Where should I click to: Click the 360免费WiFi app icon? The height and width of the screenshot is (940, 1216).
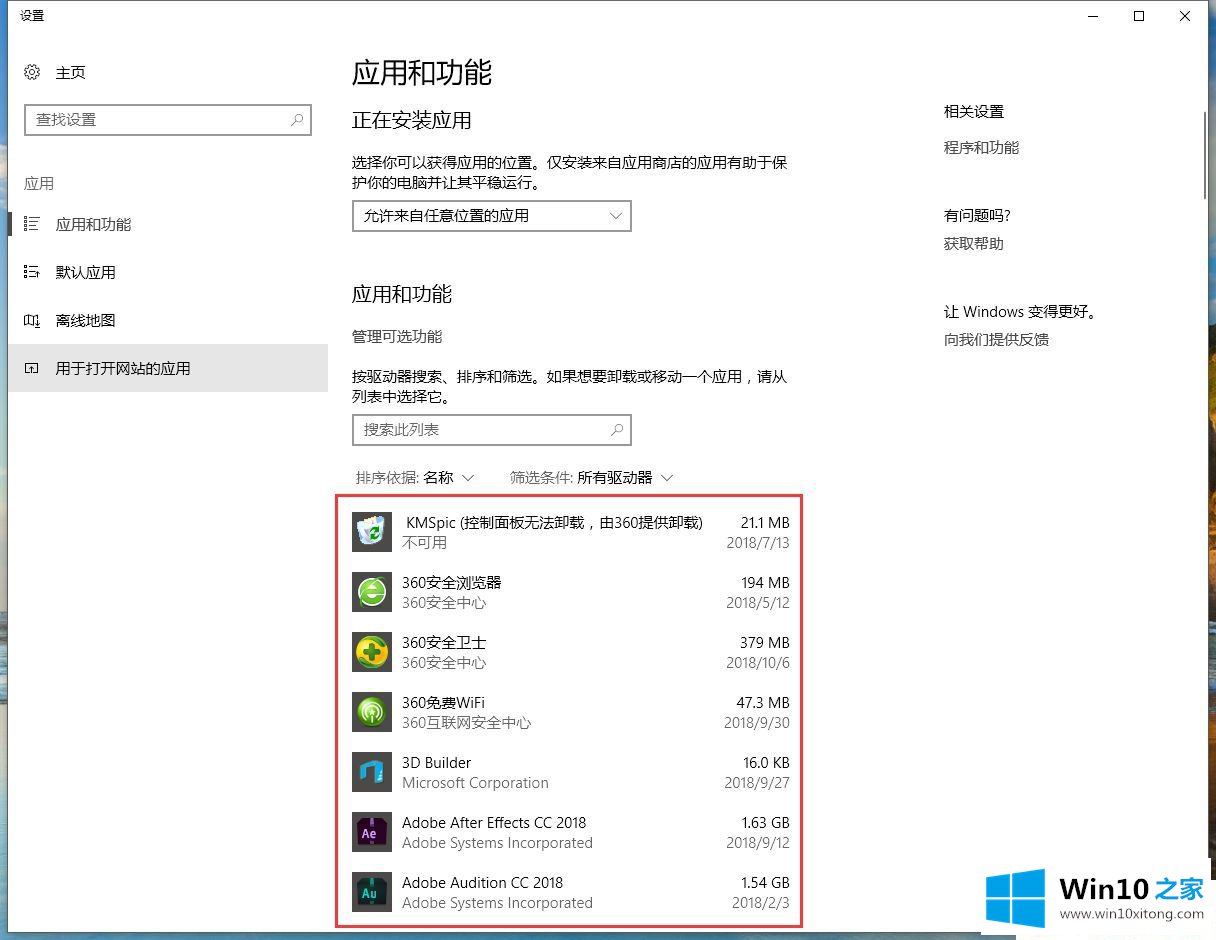pos(372,712)
